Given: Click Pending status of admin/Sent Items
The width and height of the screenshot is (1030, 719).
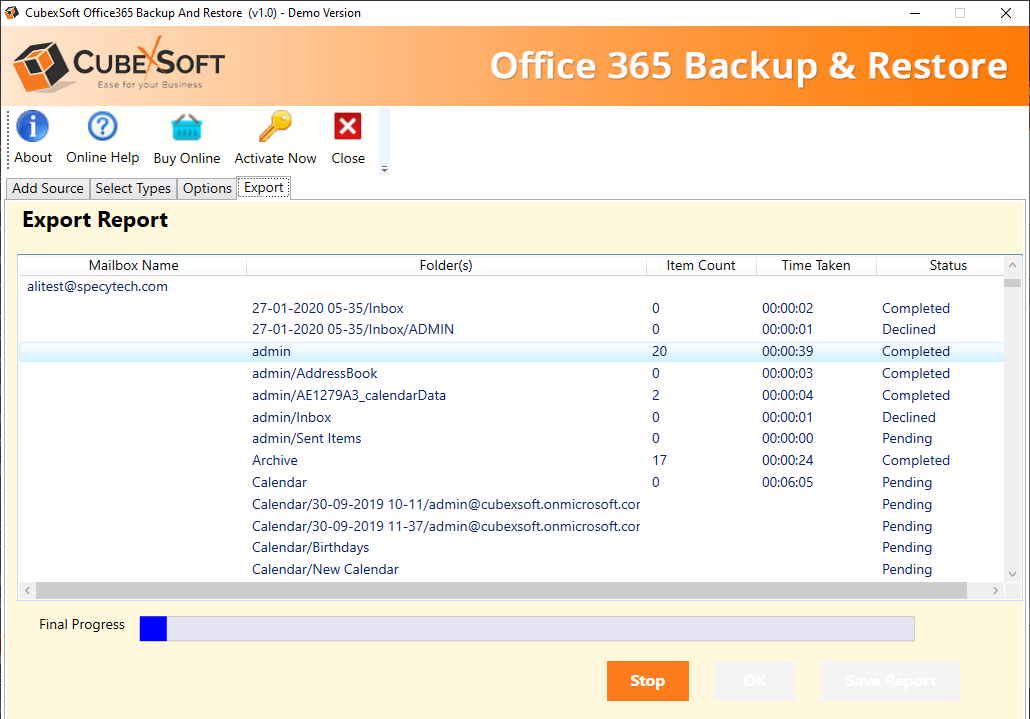Looking at the screenshot, I should (907, 438).
